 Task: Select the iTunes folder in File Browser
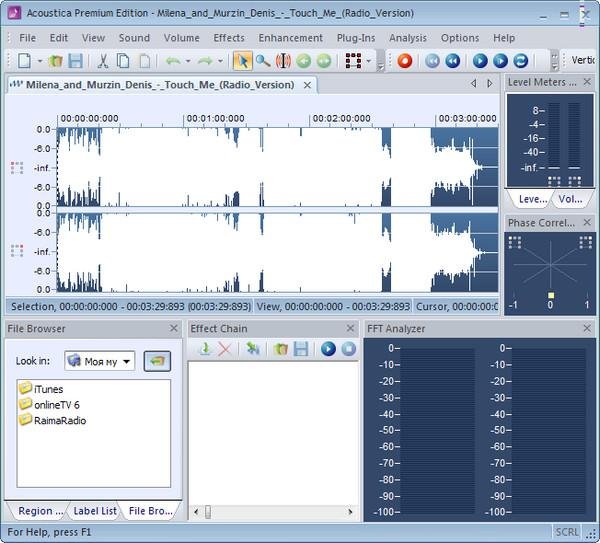coord(48,388)
